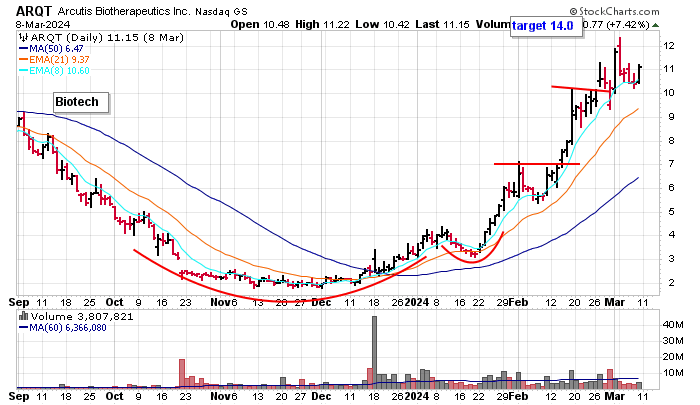Click the tallest volume bar above 40M
The image size is (700, 405).
[x=374, y=352]
